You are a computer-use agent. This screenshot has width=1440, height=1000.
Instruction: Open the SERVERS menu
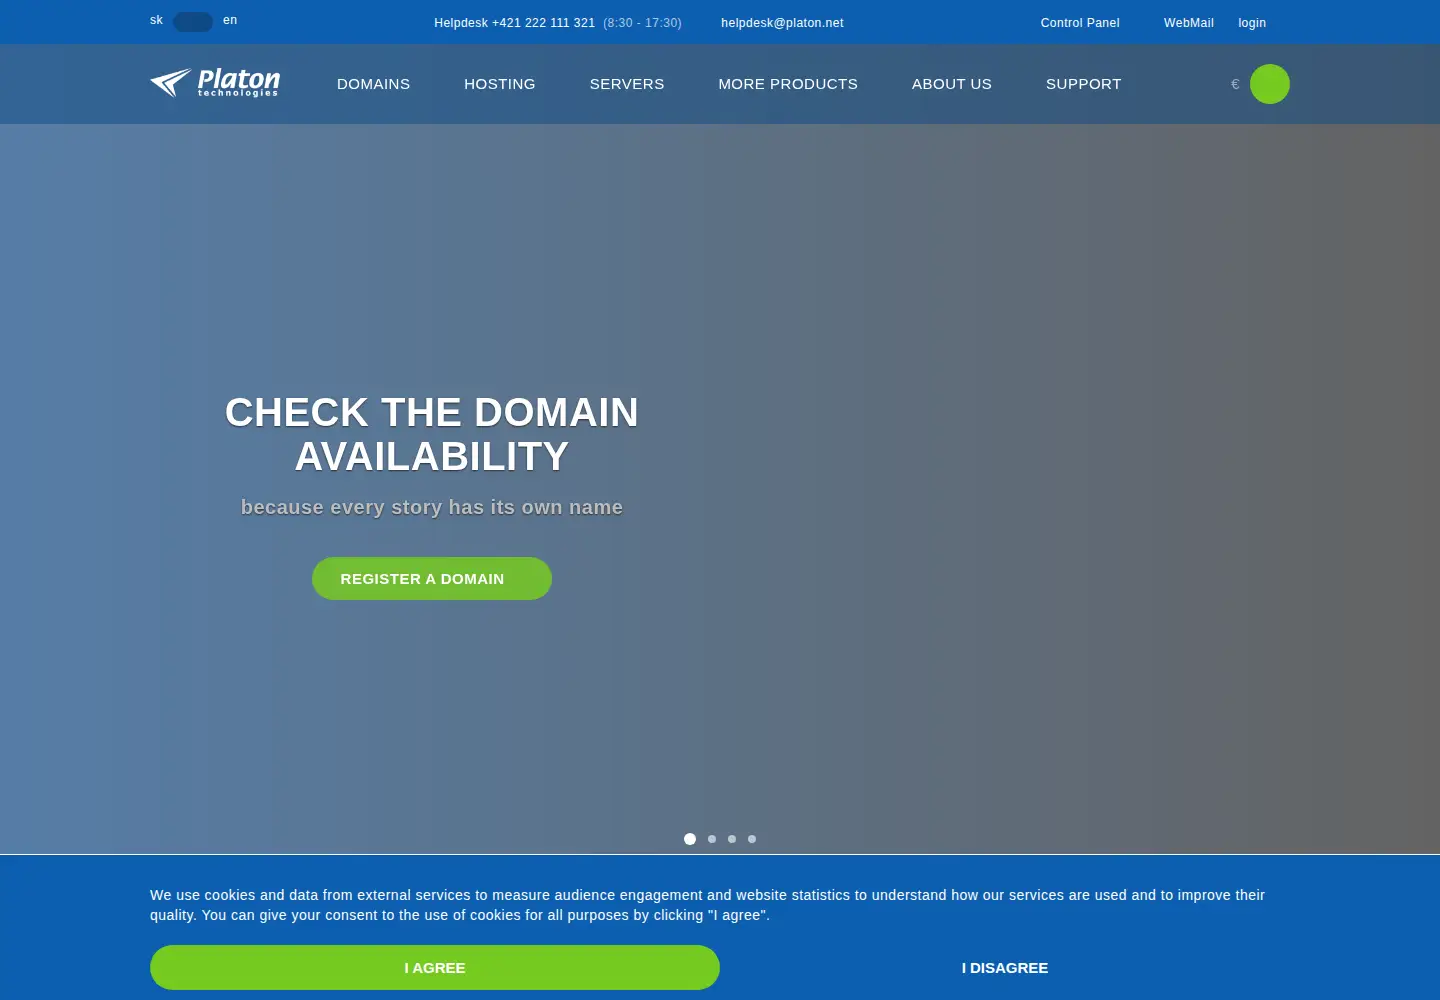coord(627,84)
